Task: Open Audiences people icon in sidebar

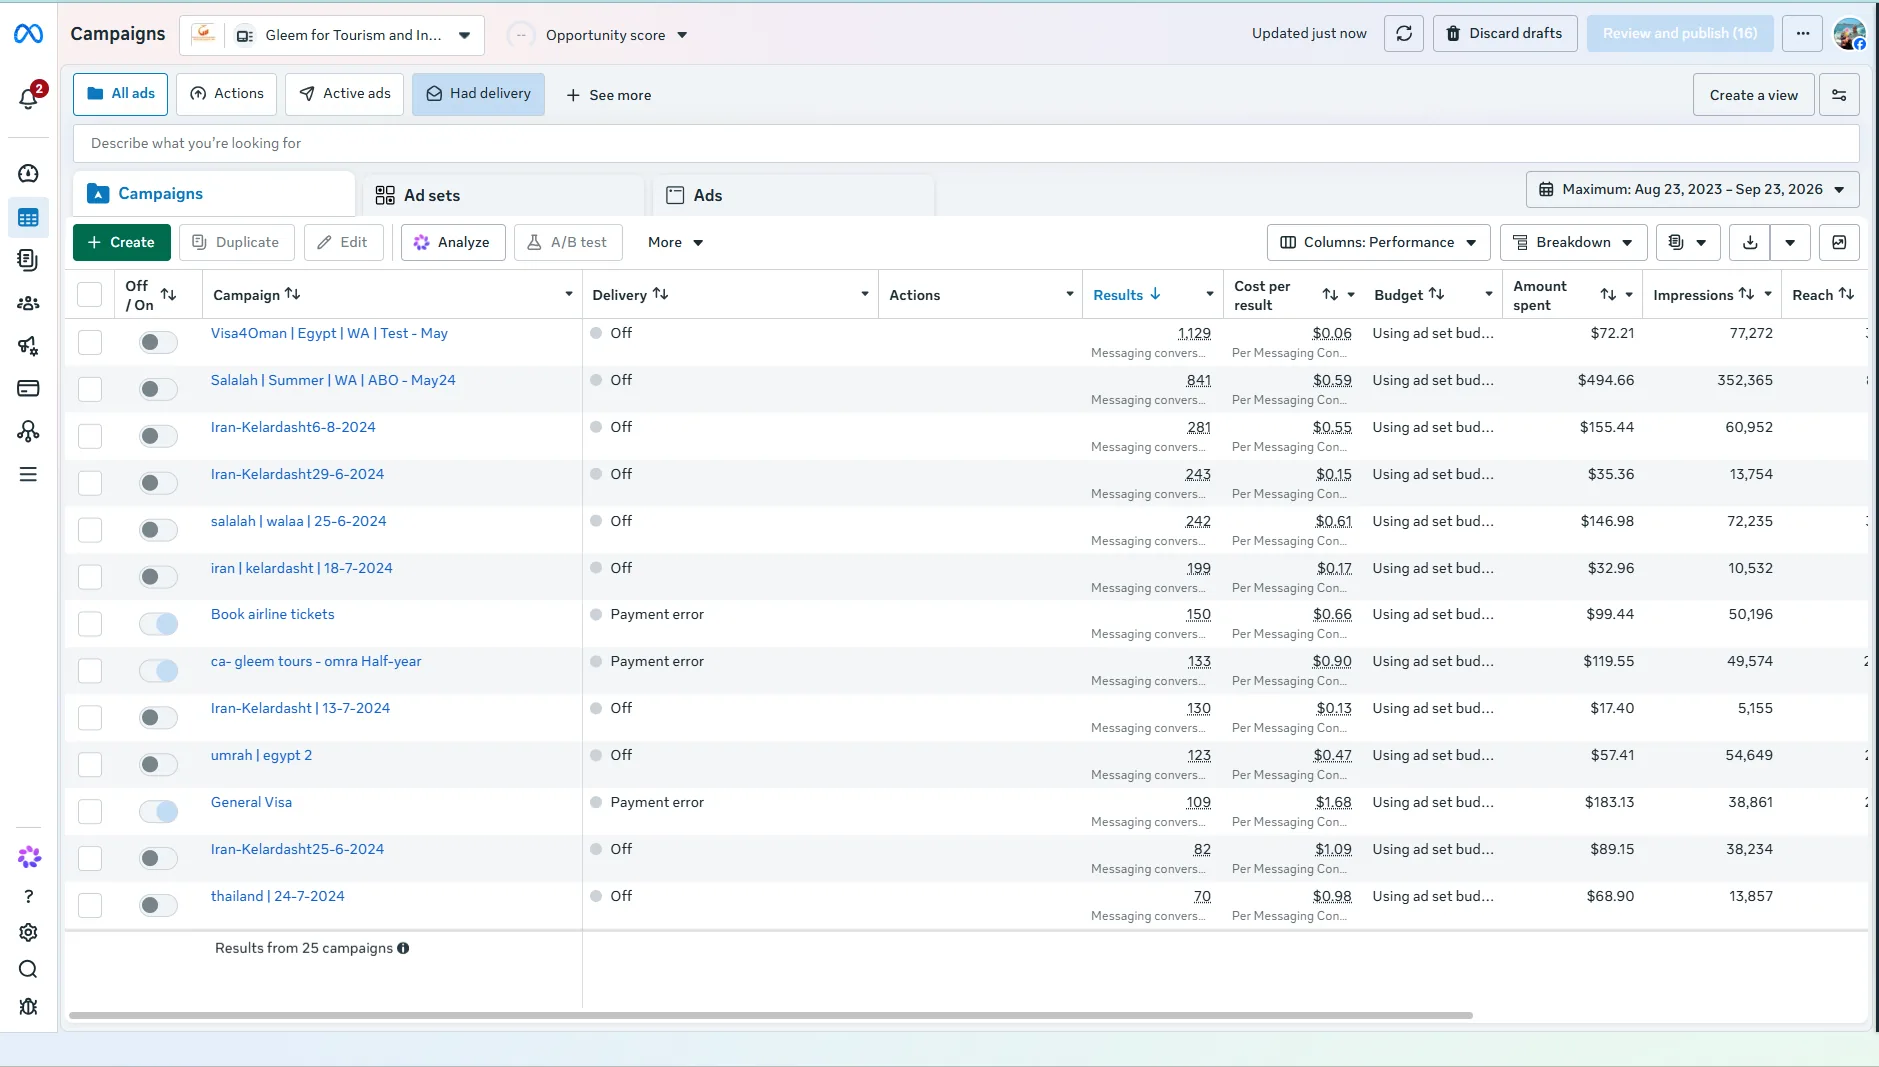Action: [x=28, y=303]
